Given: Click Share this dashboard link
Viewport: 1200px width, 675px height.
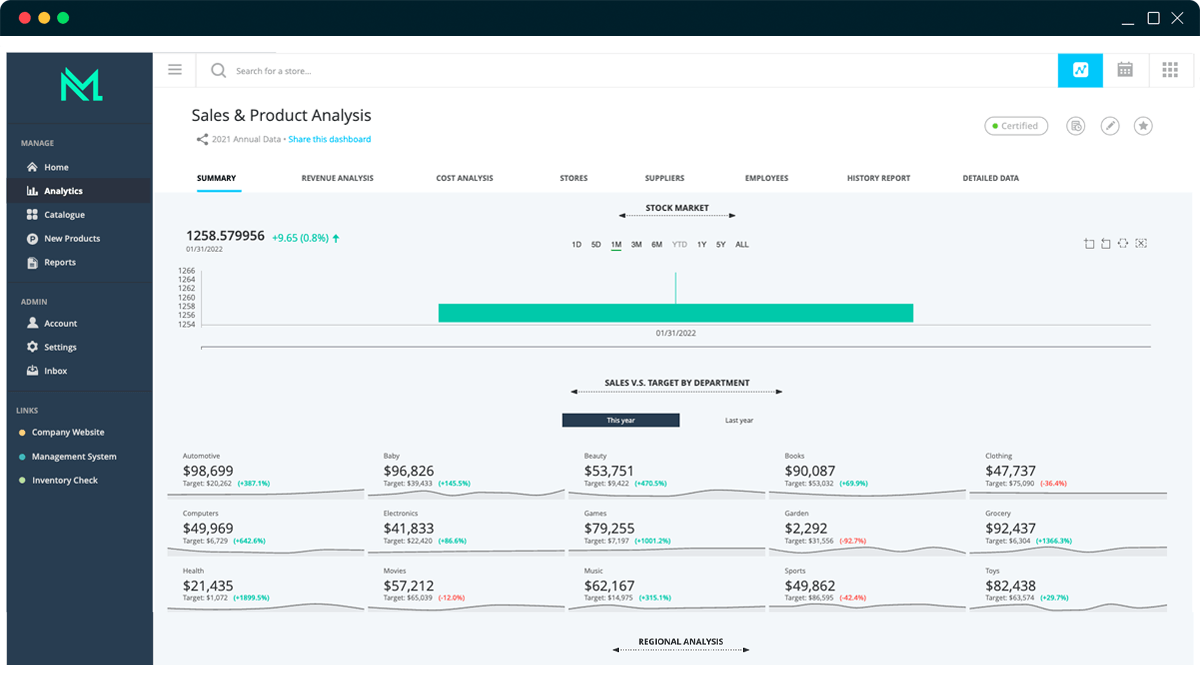Looking at the screenshot, I should (329, 139).
